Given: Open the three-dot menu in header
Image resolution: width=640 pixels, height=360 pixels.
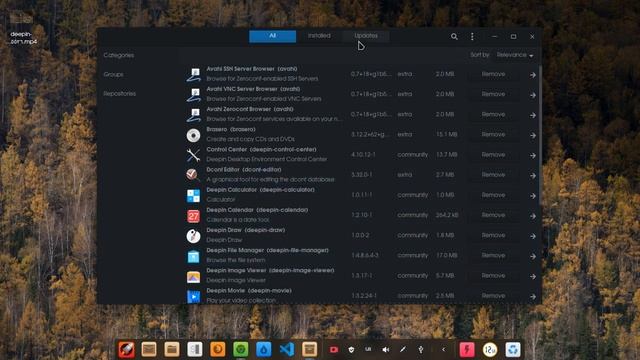Looking at the screenshot, I should coord(472,37).
